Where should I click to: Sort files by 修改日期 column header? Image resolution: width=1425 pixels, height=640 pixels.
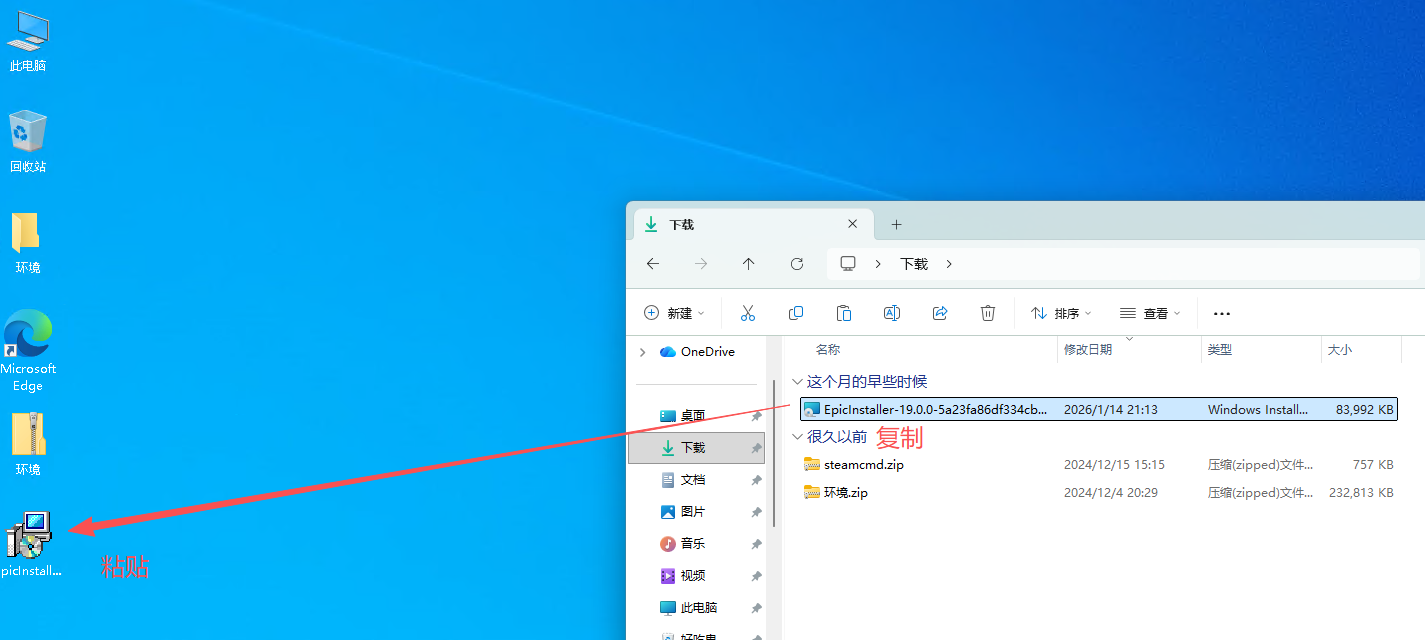(x=1088, y=350)
